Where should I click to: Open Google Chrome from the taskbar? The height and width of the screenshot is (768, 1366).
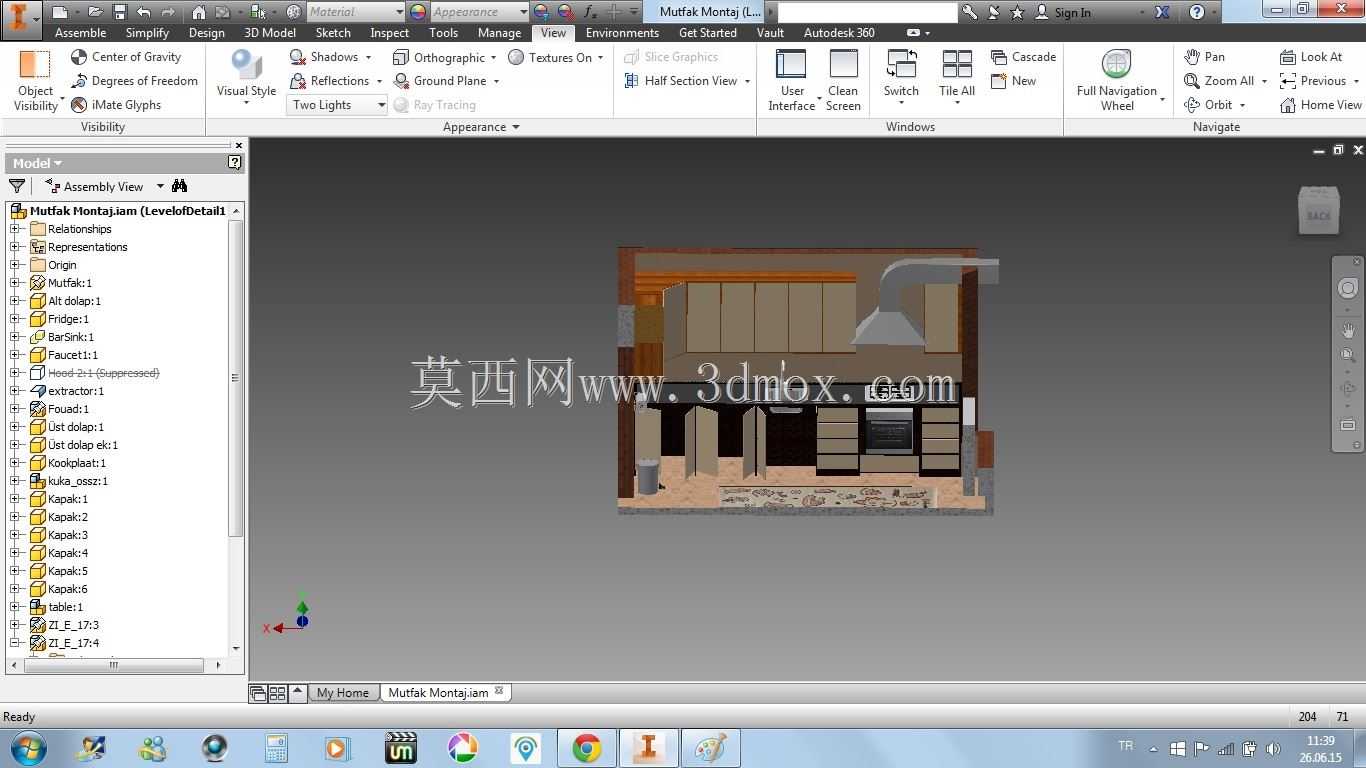tap(586, 748)
